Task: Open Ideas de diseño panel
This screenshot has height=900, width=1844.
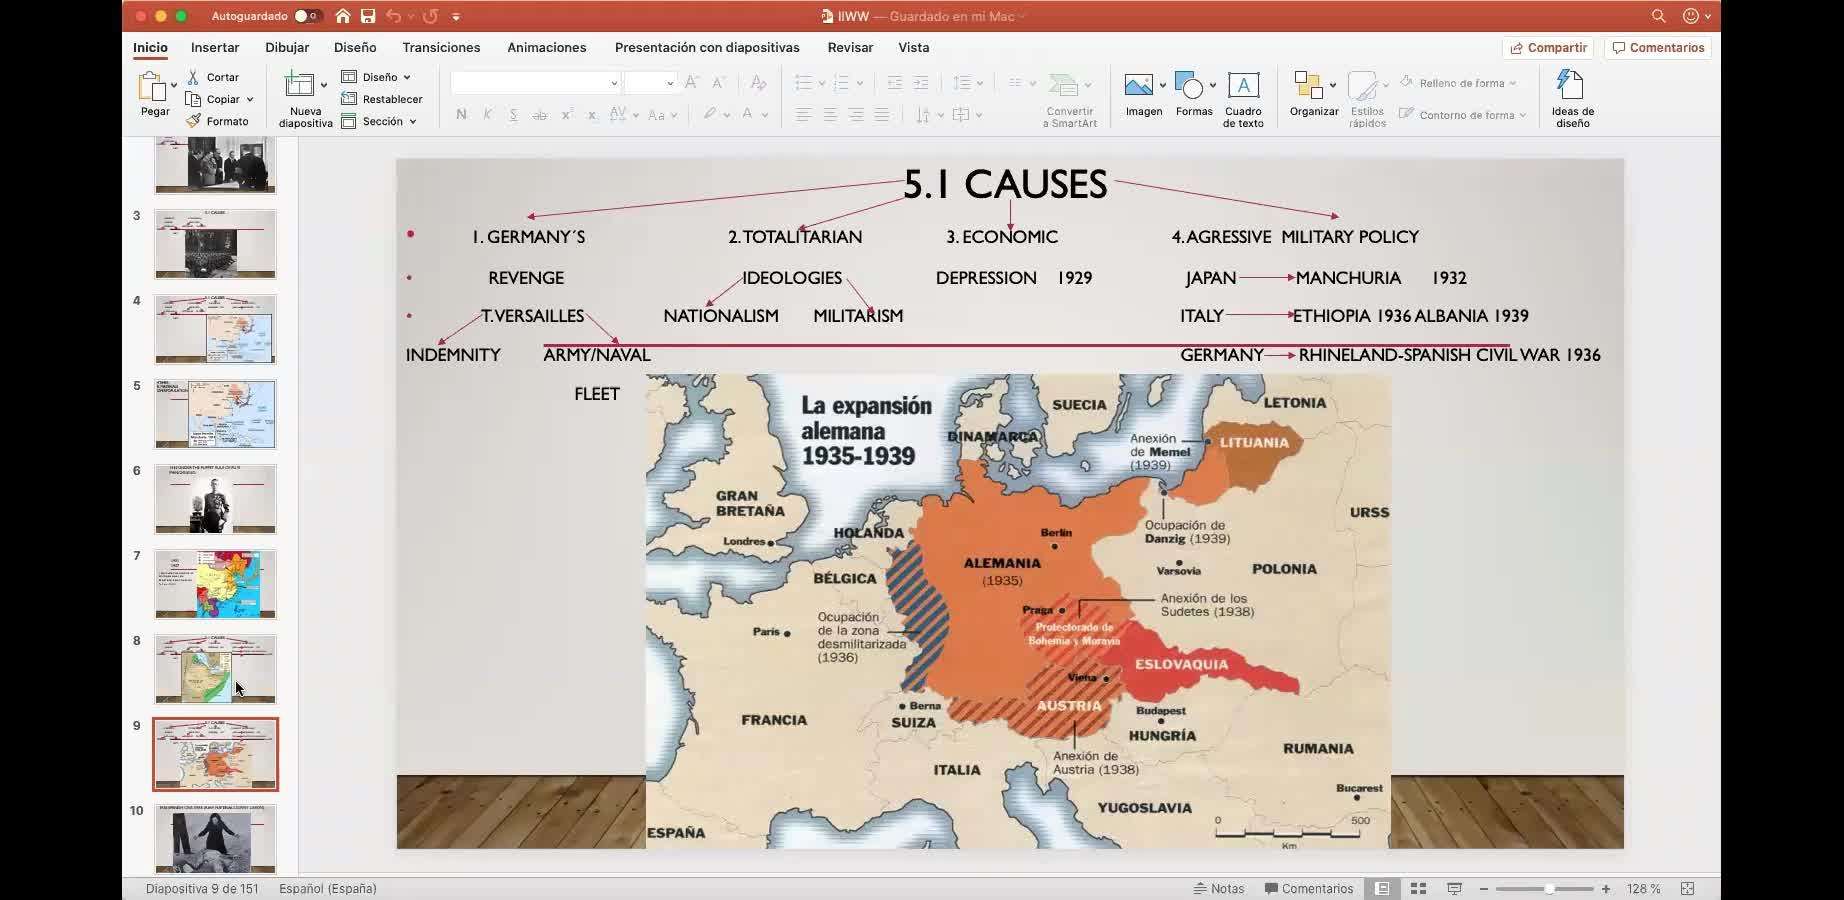Action: [1572, 98]
